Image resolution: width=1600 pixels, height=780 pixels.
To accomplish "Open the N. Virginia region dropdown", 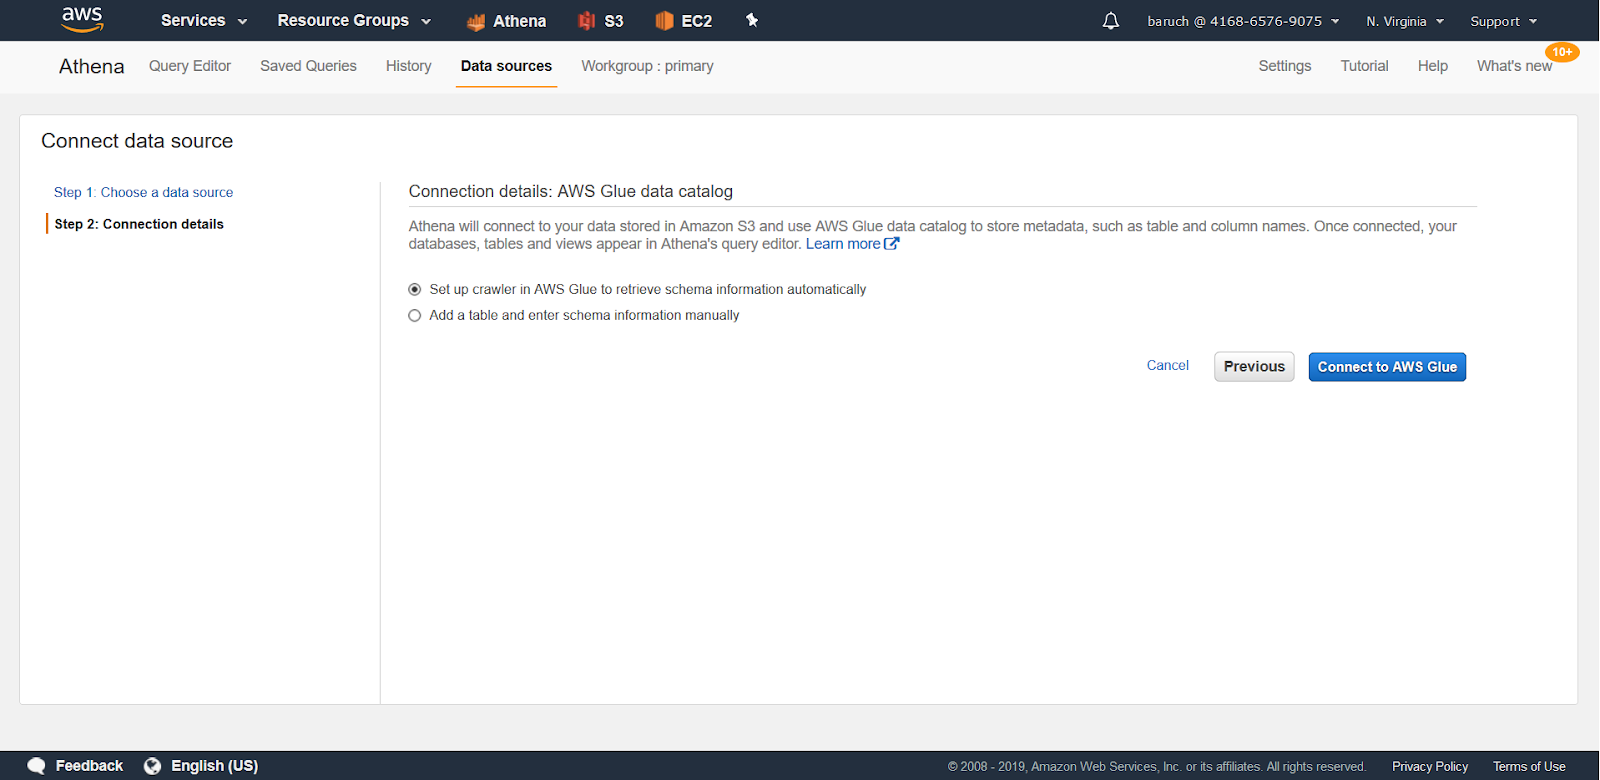I will click(x=1405, y=21).
